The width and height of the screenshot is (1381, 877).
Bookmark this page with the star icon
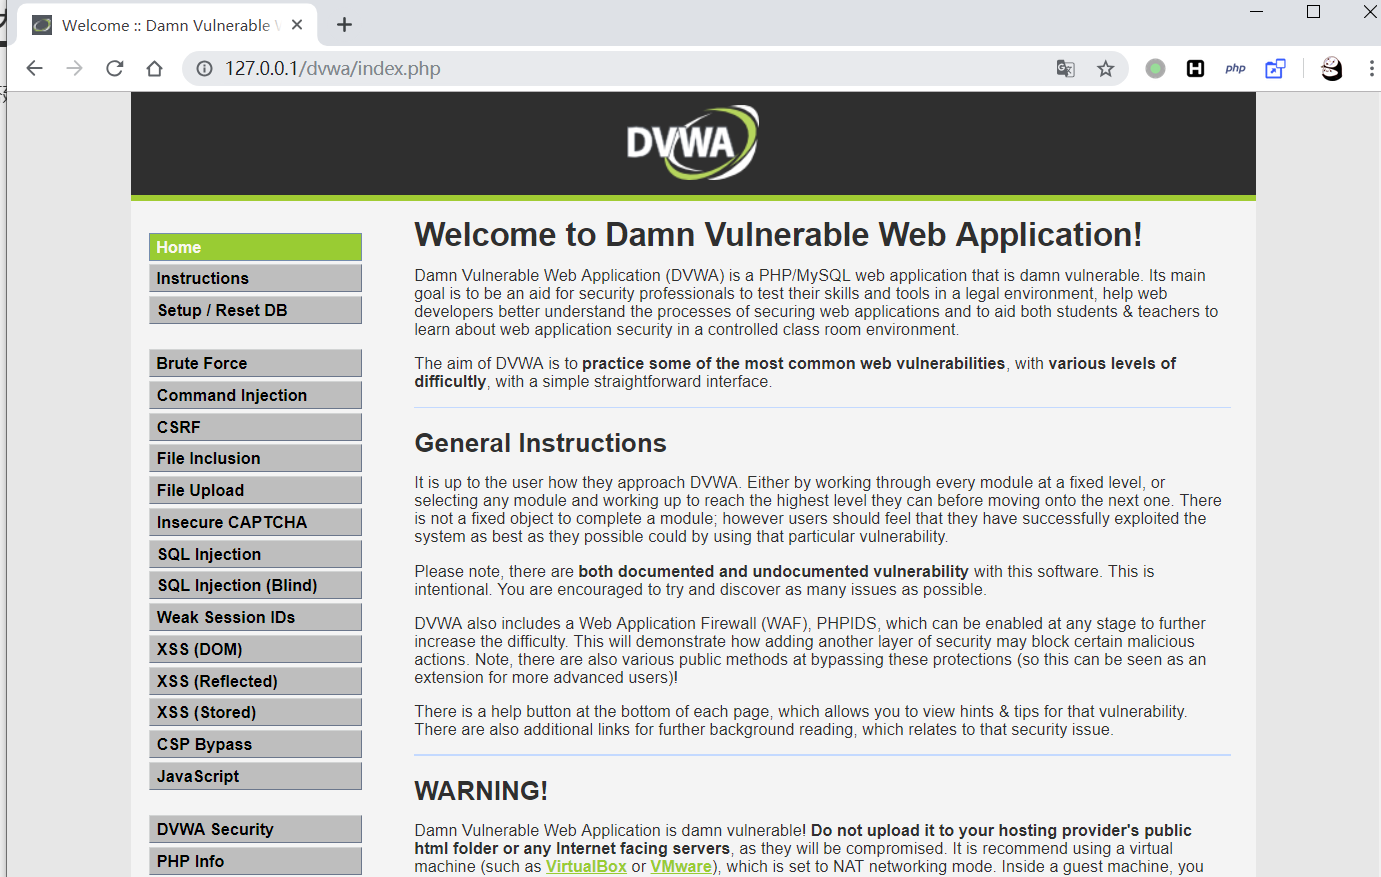pos(1105,68)
